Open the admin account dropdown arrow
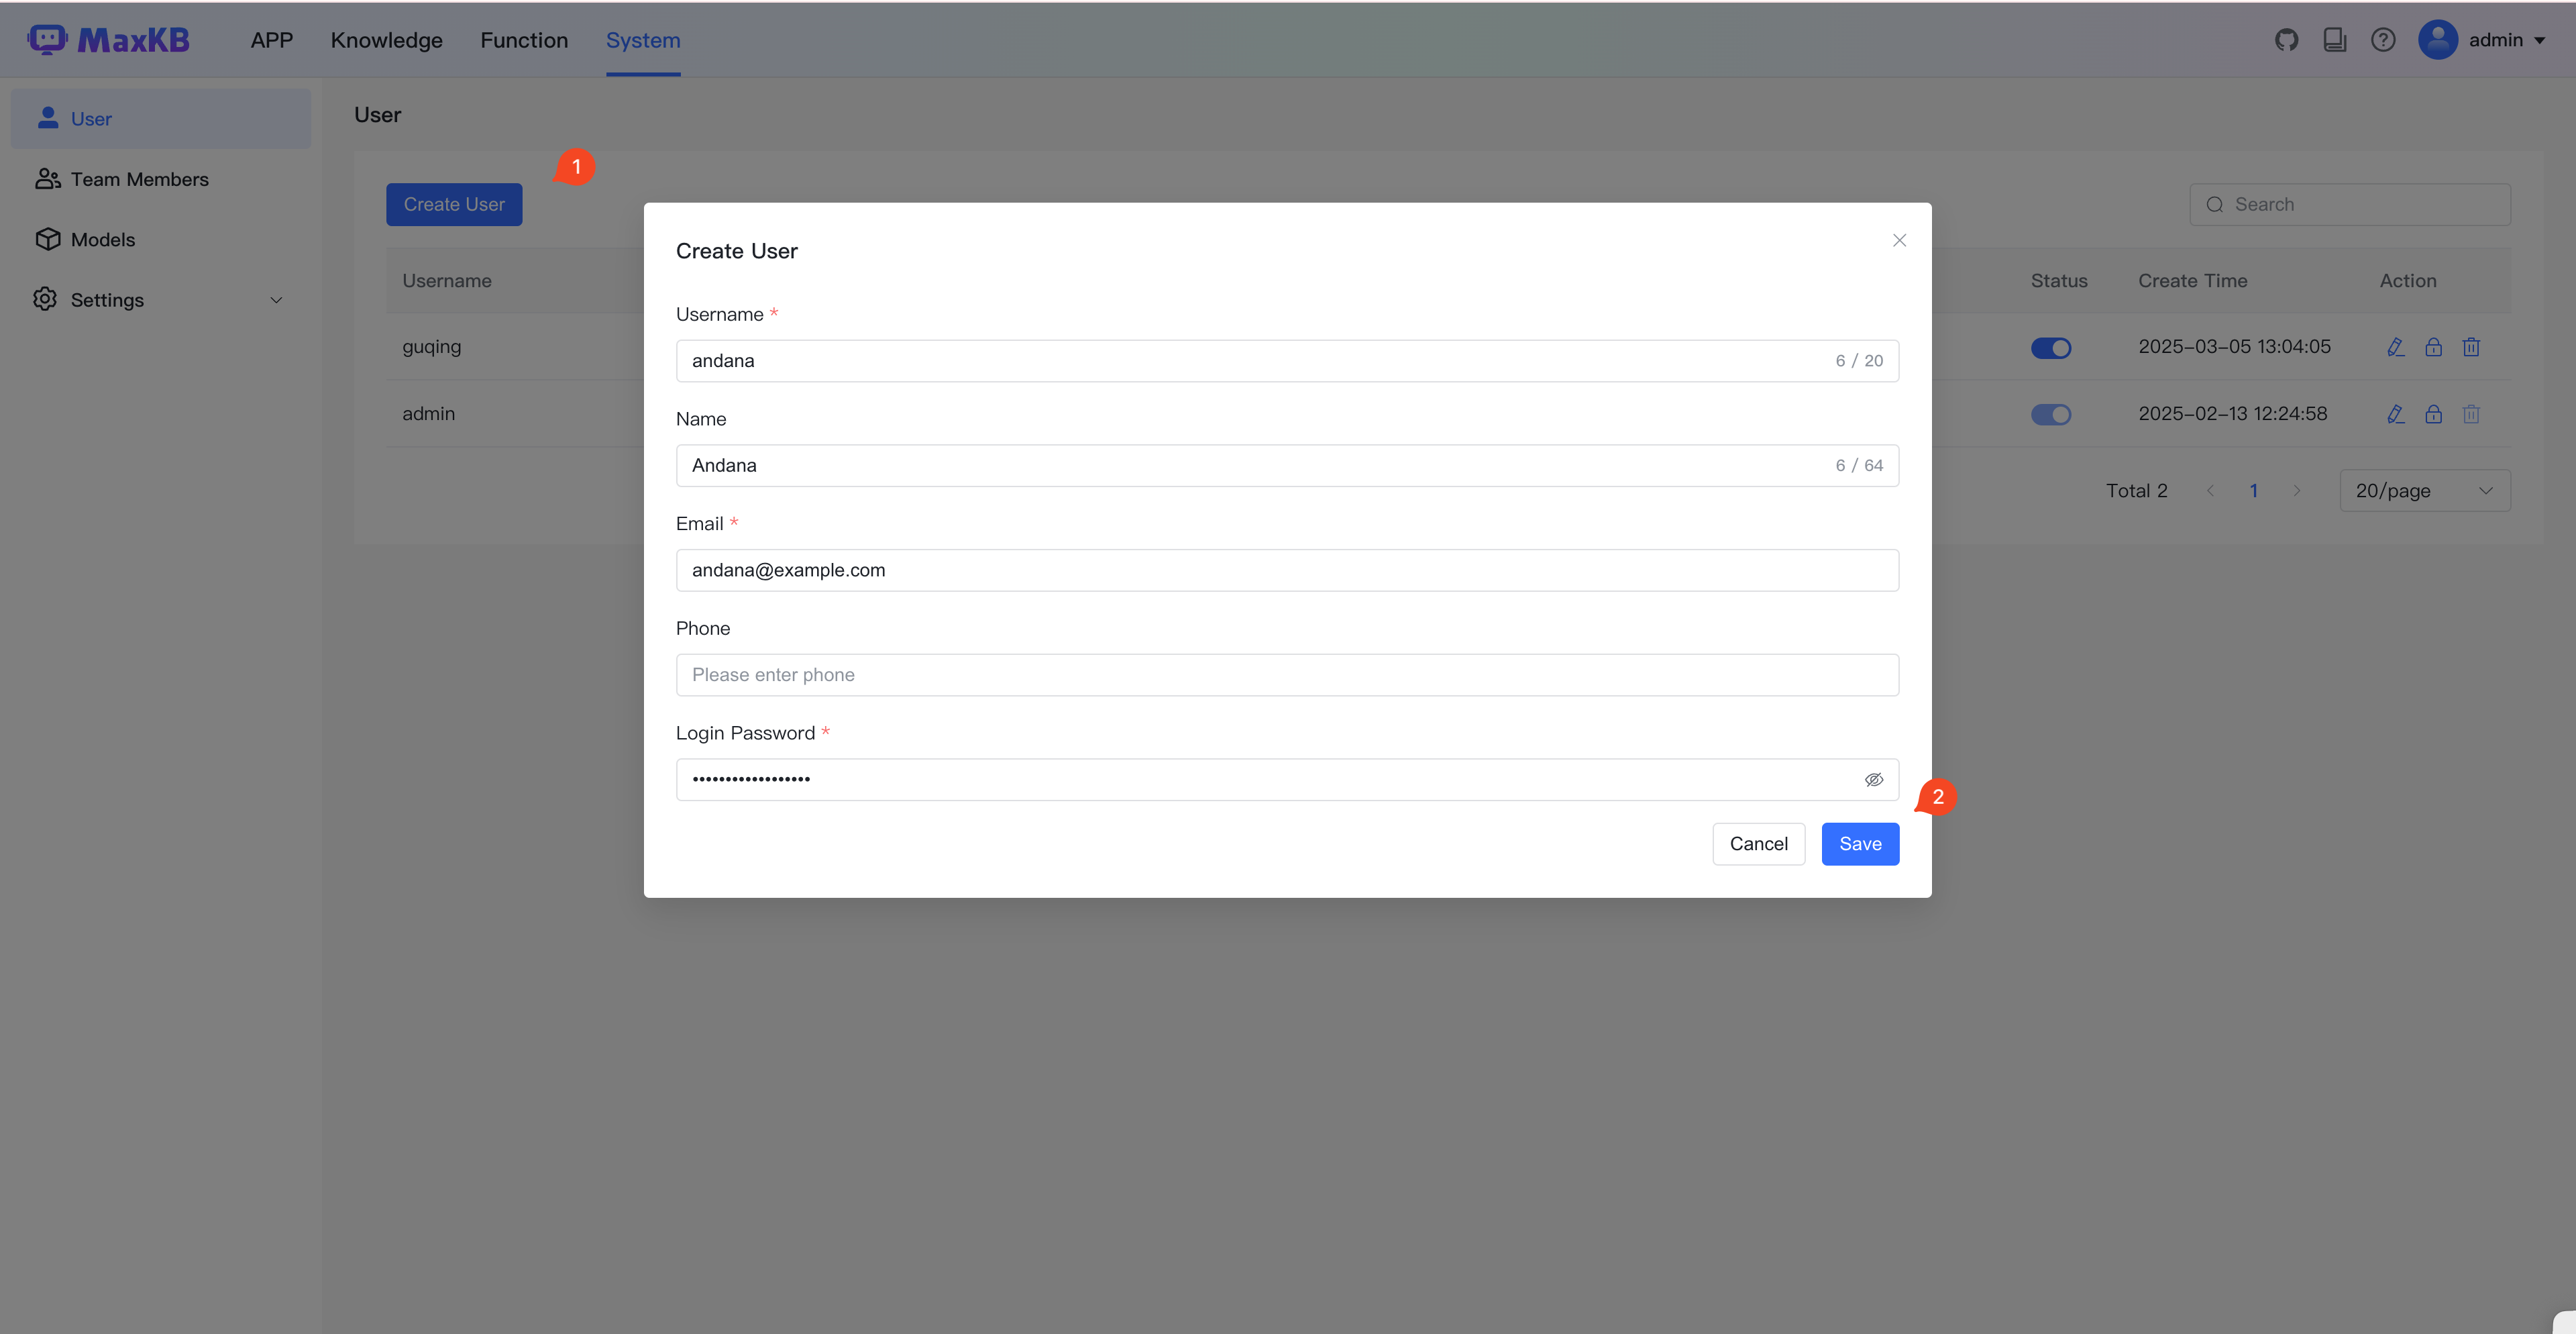This screenshot has width=2576, height=1334. [x=2540, y=41]
